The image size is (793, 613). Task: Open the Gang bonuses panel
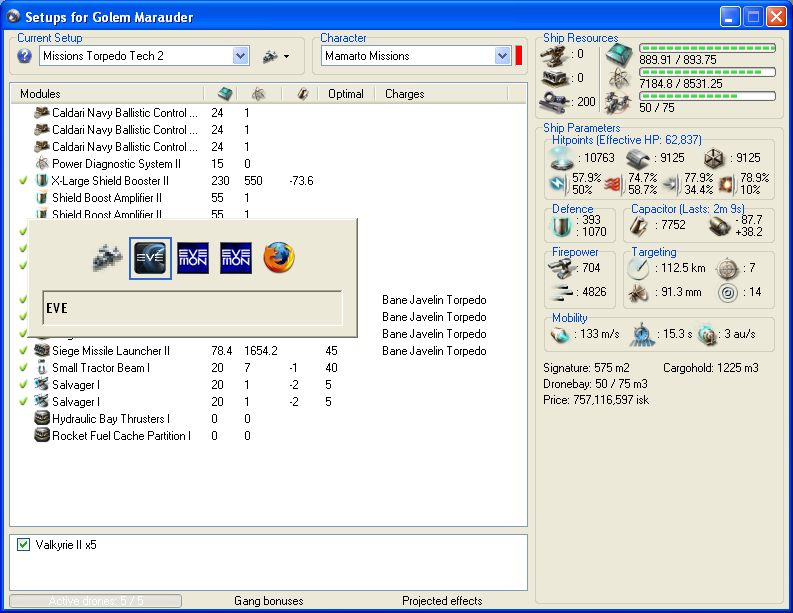click(269, 600)
